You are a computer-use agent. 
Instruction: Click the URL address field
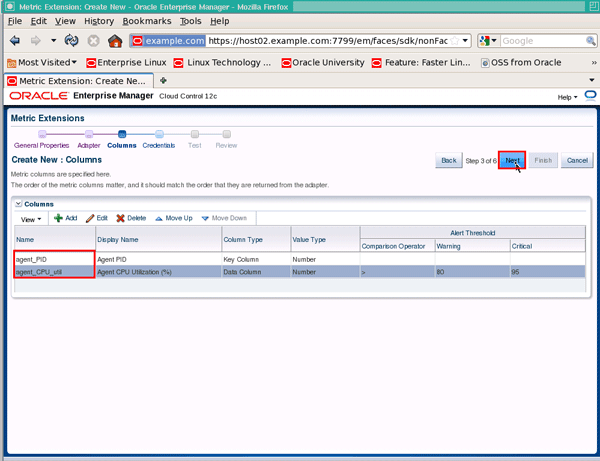coord(327,41)
